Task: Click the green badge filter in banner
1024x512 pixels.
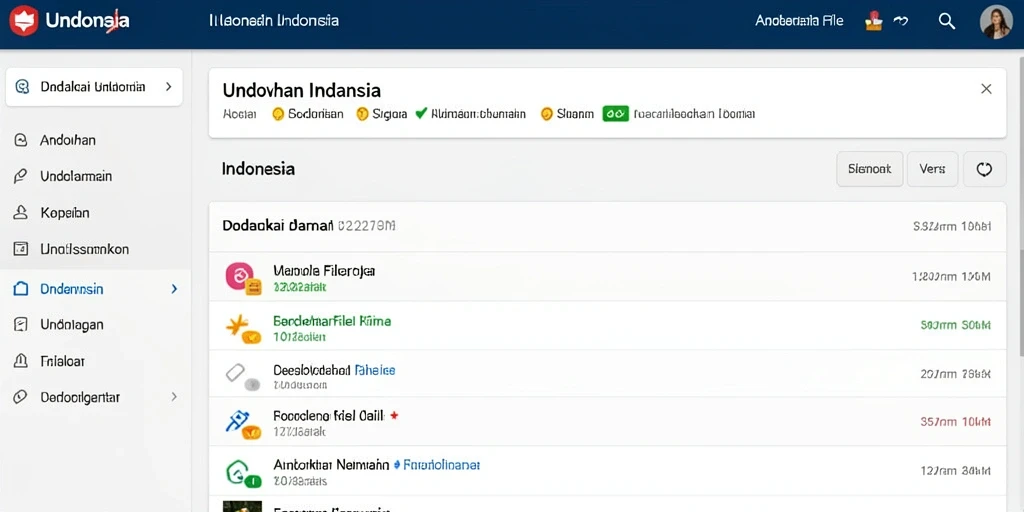Action: [x=616, y=114]
